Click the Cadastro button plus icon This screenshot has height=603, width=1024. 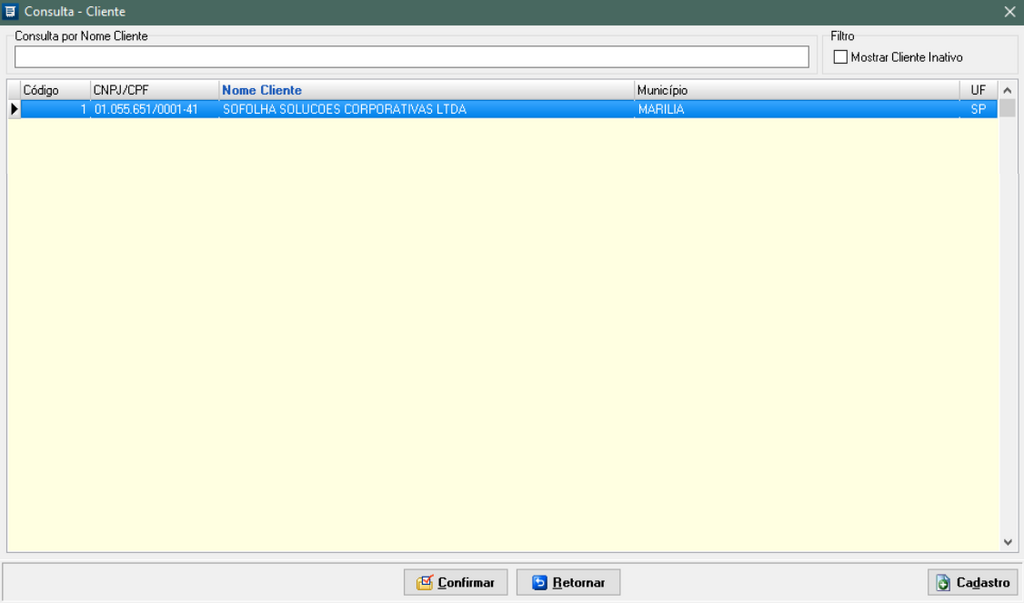pos(943,582)
